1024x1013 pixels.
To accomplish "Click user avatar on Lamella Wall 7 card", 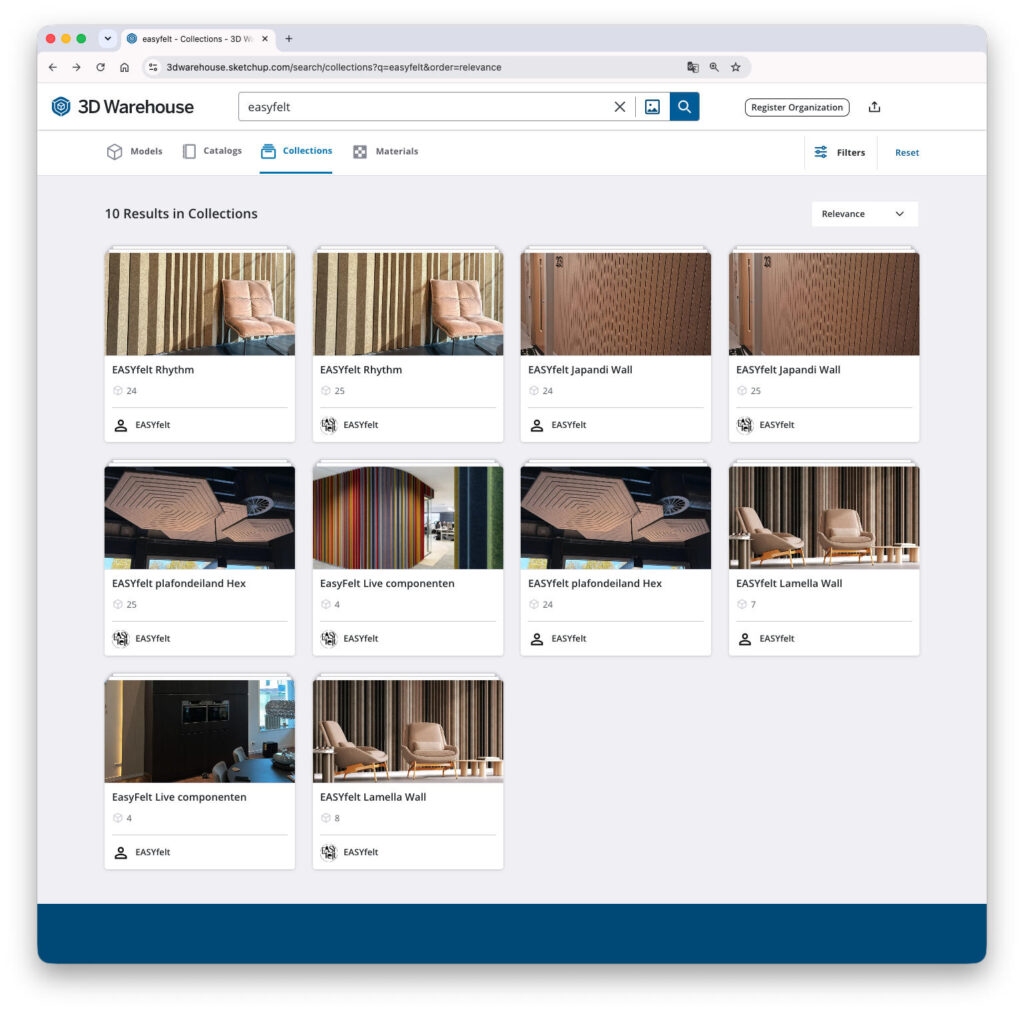I will [744, 639].
